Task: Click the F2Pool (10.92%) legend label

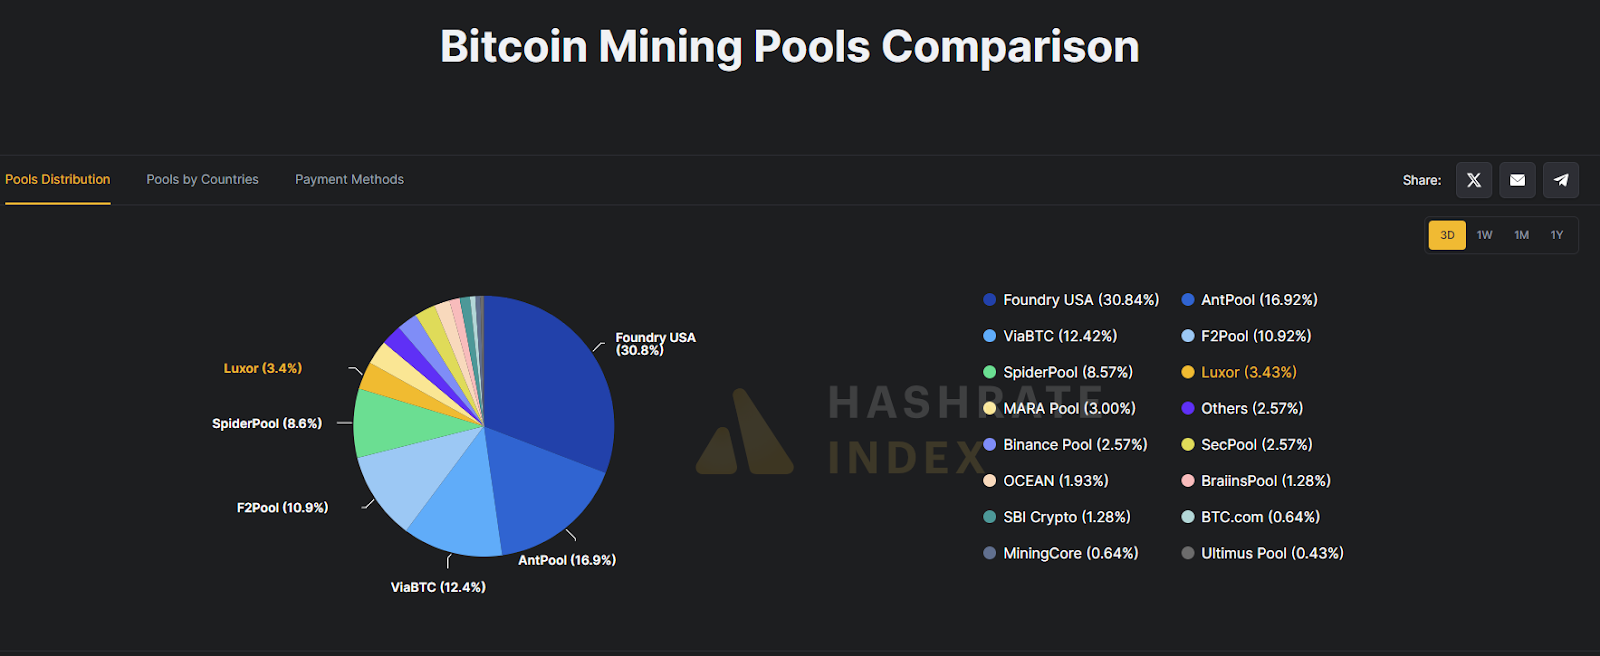Action: point(1256,336)
